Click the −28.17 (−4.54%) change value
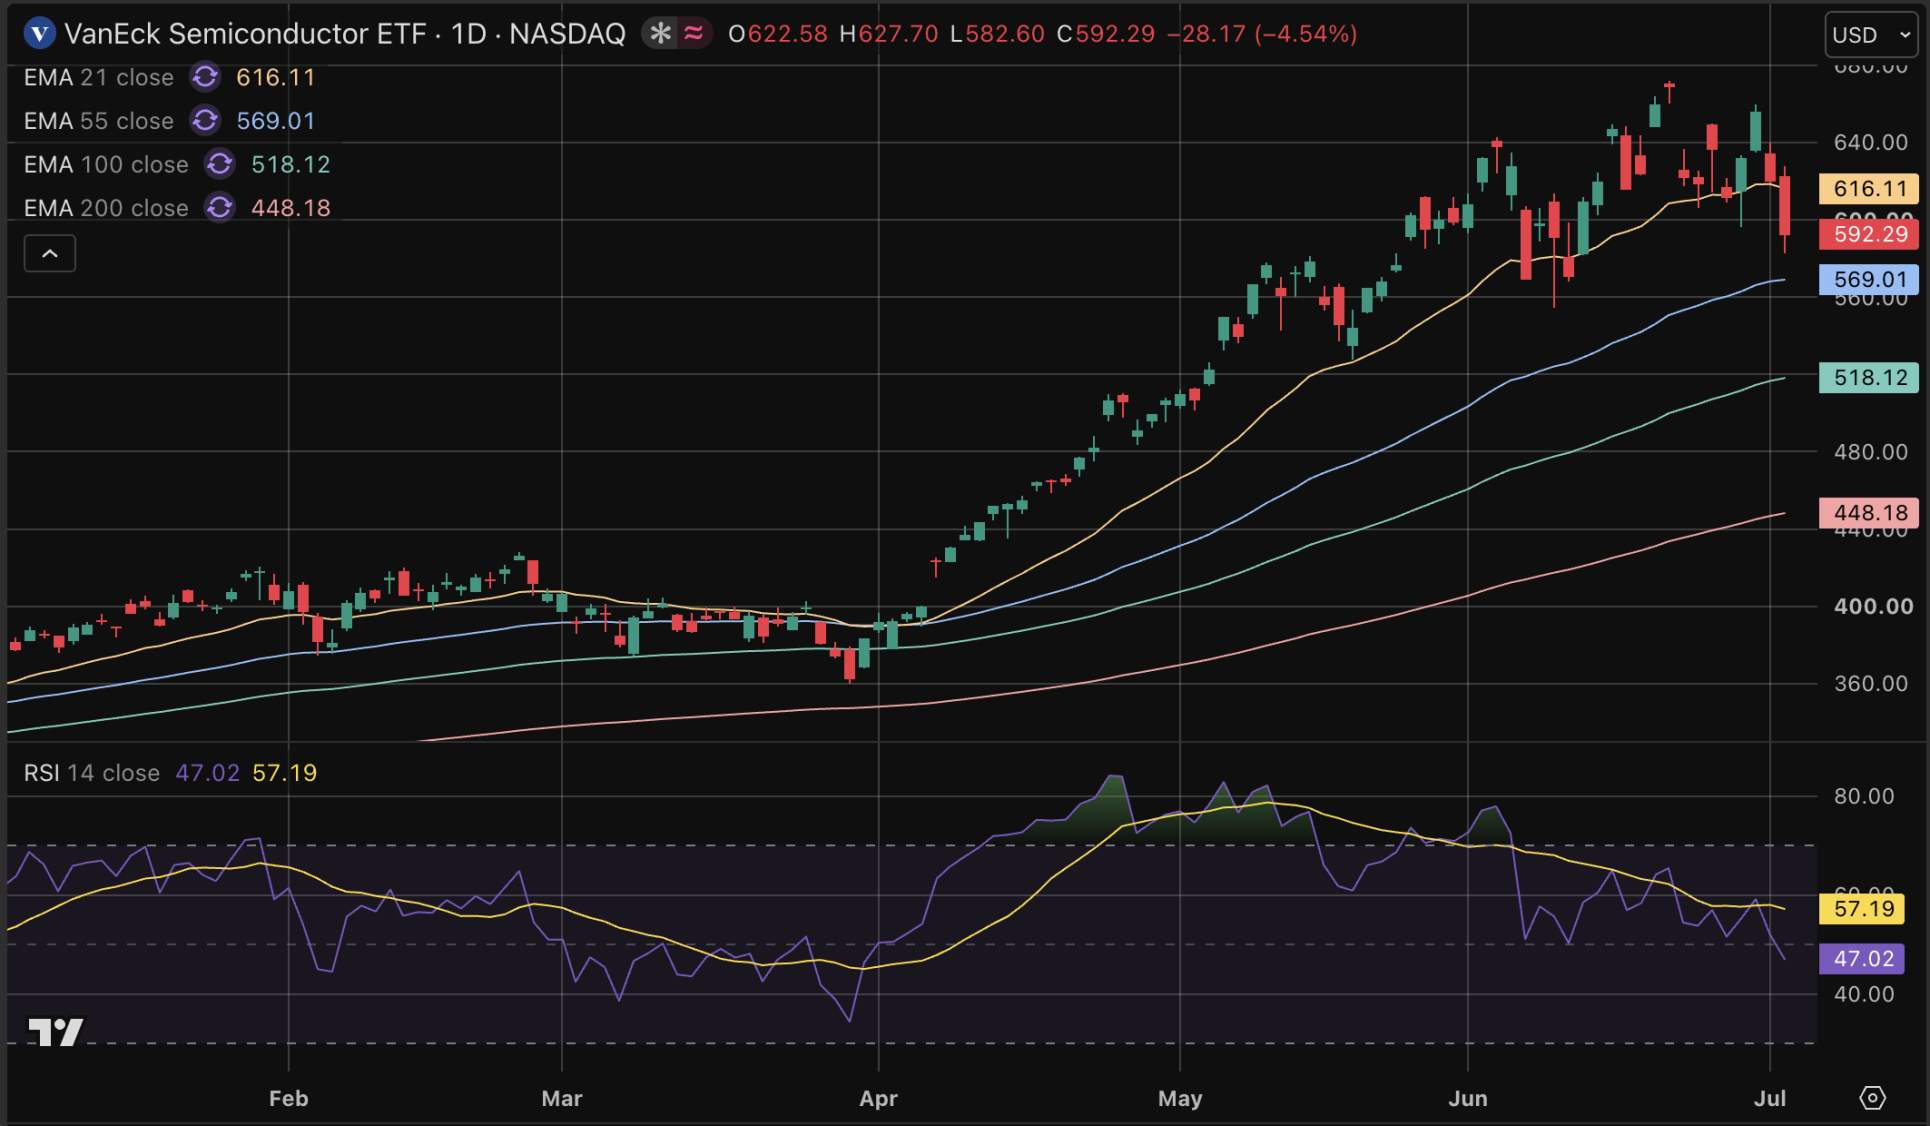This screenshot has width=1930, height=1126. click(x=1262, y=34)
